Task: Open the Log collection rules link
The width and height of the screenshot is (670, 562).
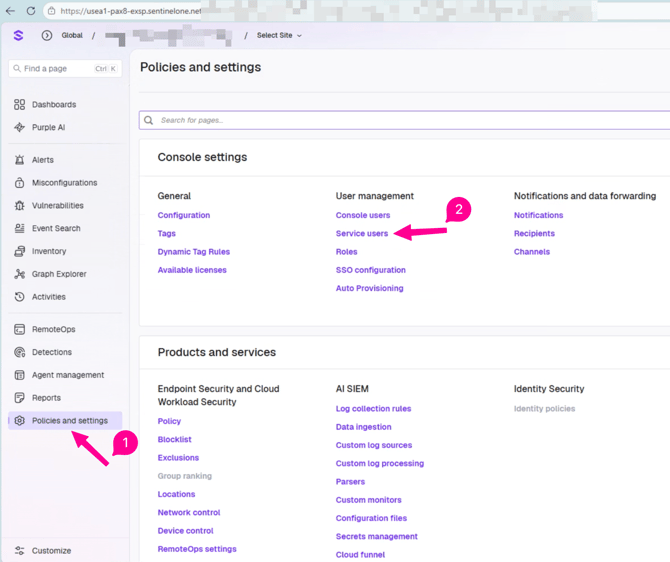Action: (x=373, y=409)
